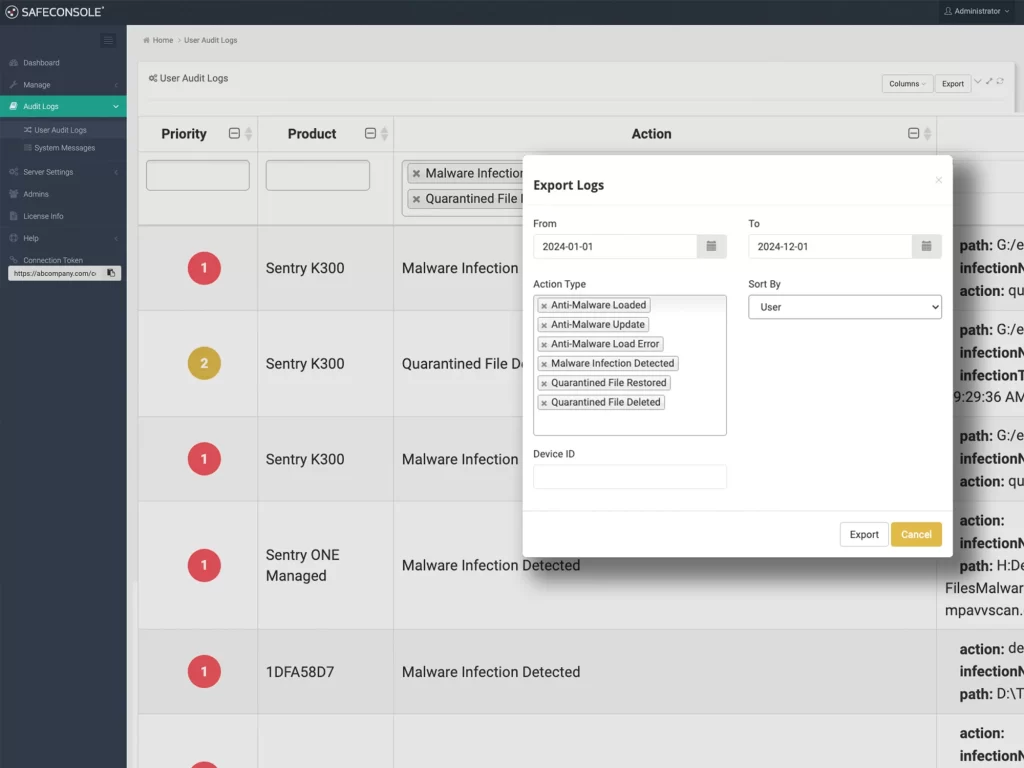Close the Export Logs dialog with X

tap(938, 181)
